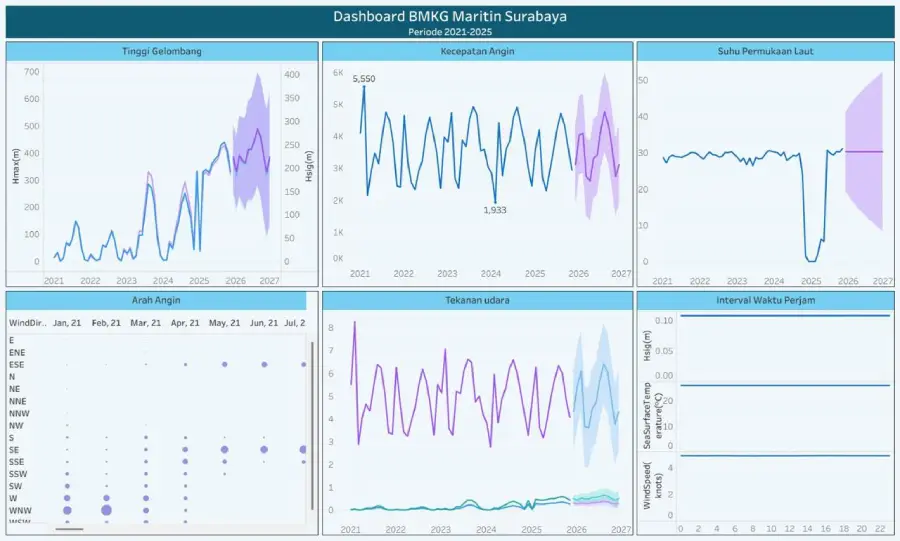Select the ENE wind direction row label

(17, 352)
